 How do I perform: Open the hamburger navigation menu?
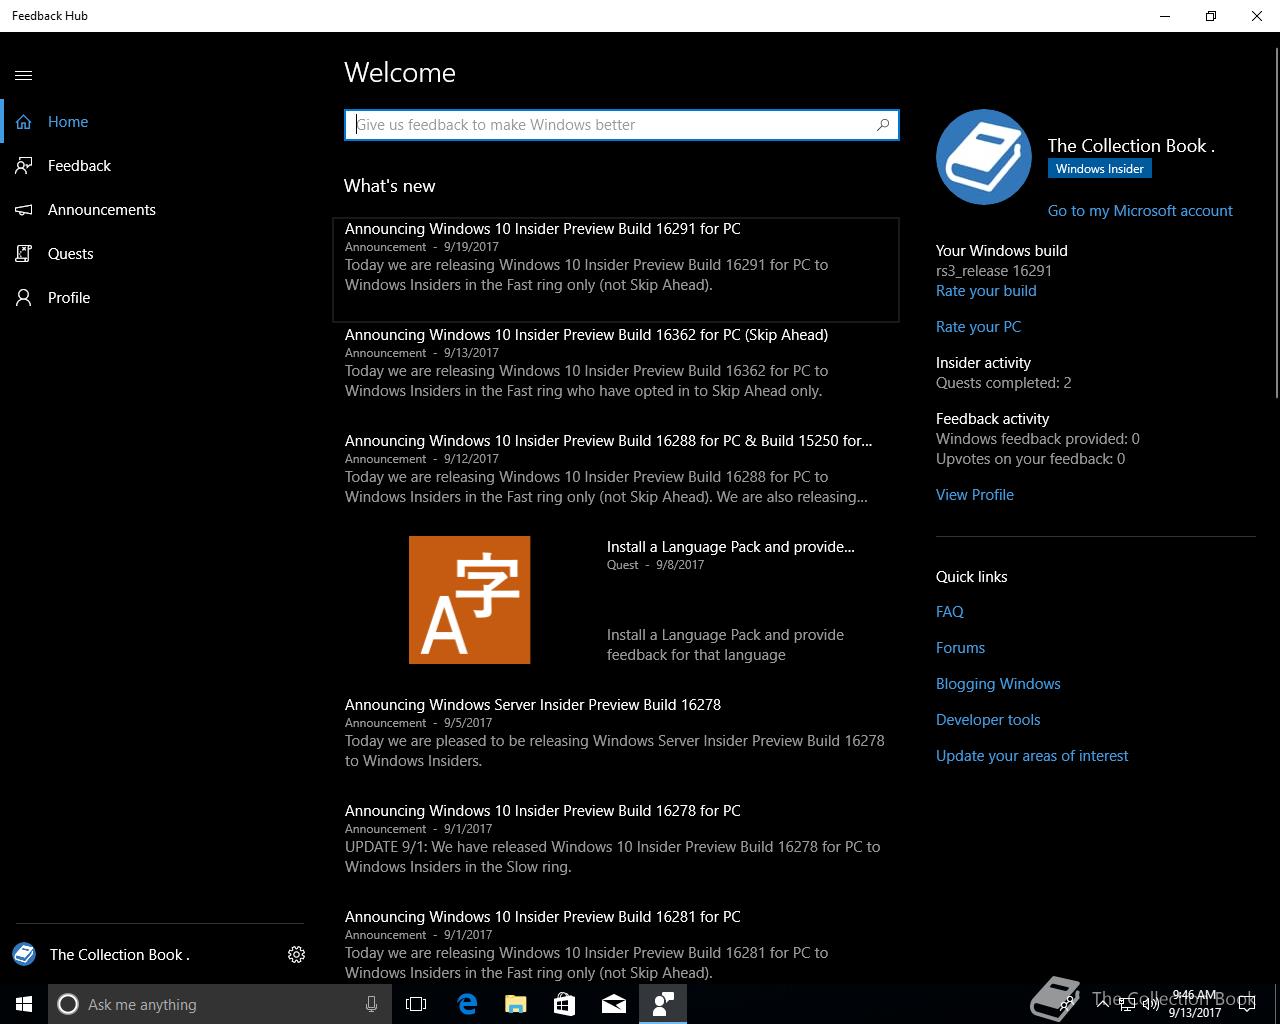click(24, 75)
